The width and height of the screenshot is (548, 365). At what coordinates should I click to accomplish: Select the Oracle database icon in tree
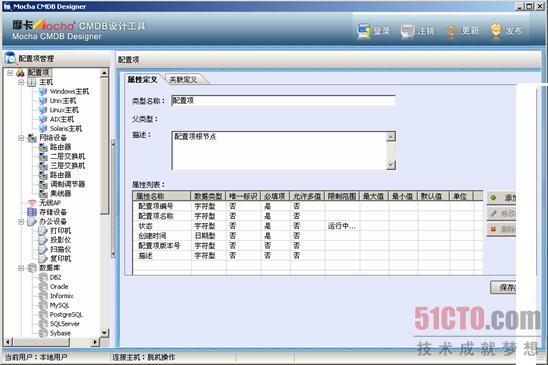43,286
